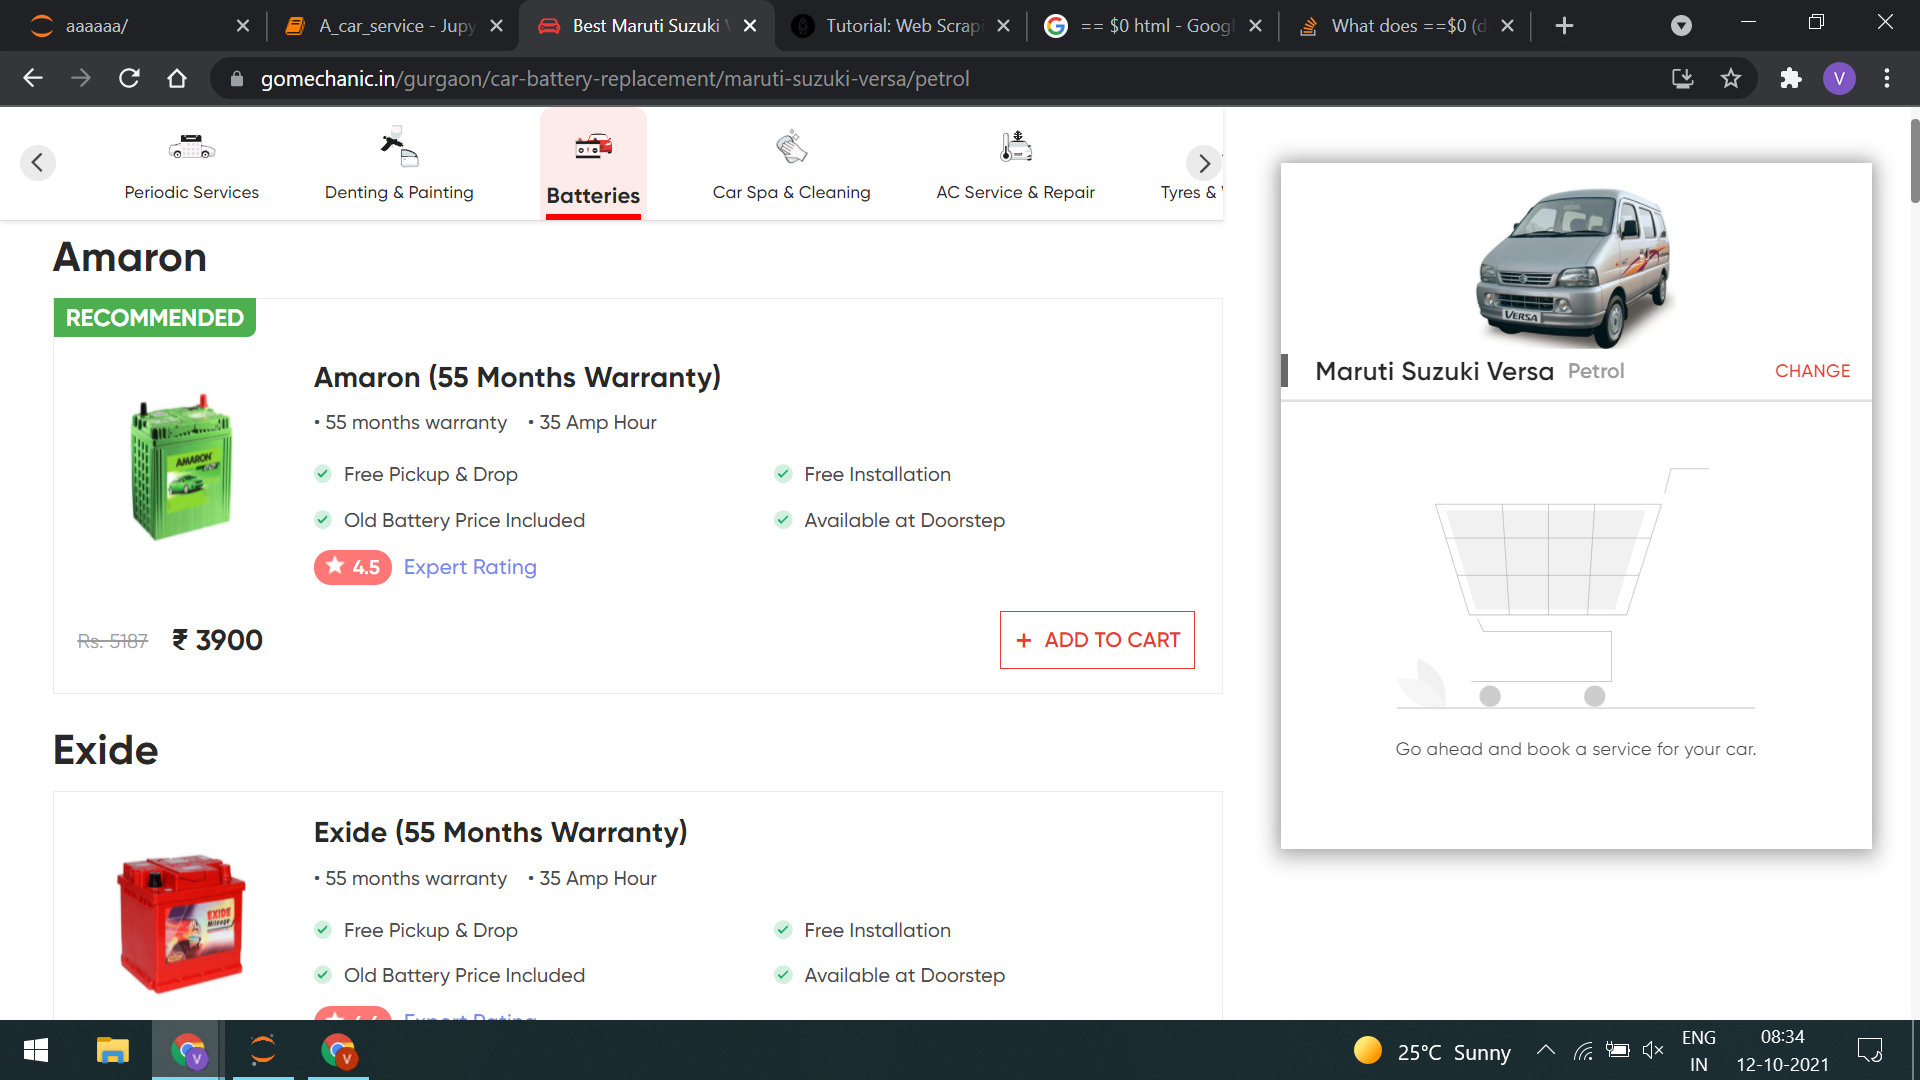Open the browser home page
The width and height of the screenshot is (1920, 1080).
point(177,78)
